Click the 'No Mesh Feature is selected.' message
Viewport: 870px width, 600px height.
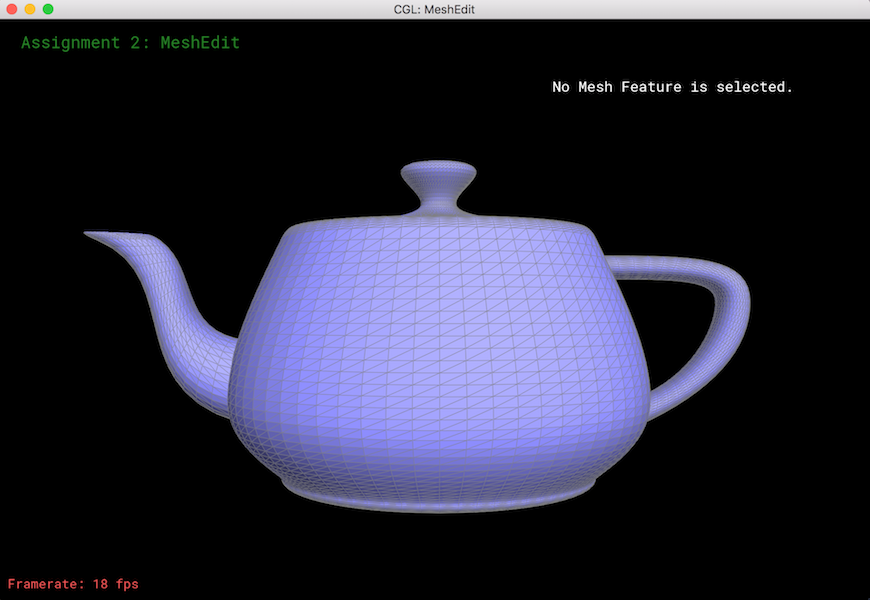coord(672,87)
